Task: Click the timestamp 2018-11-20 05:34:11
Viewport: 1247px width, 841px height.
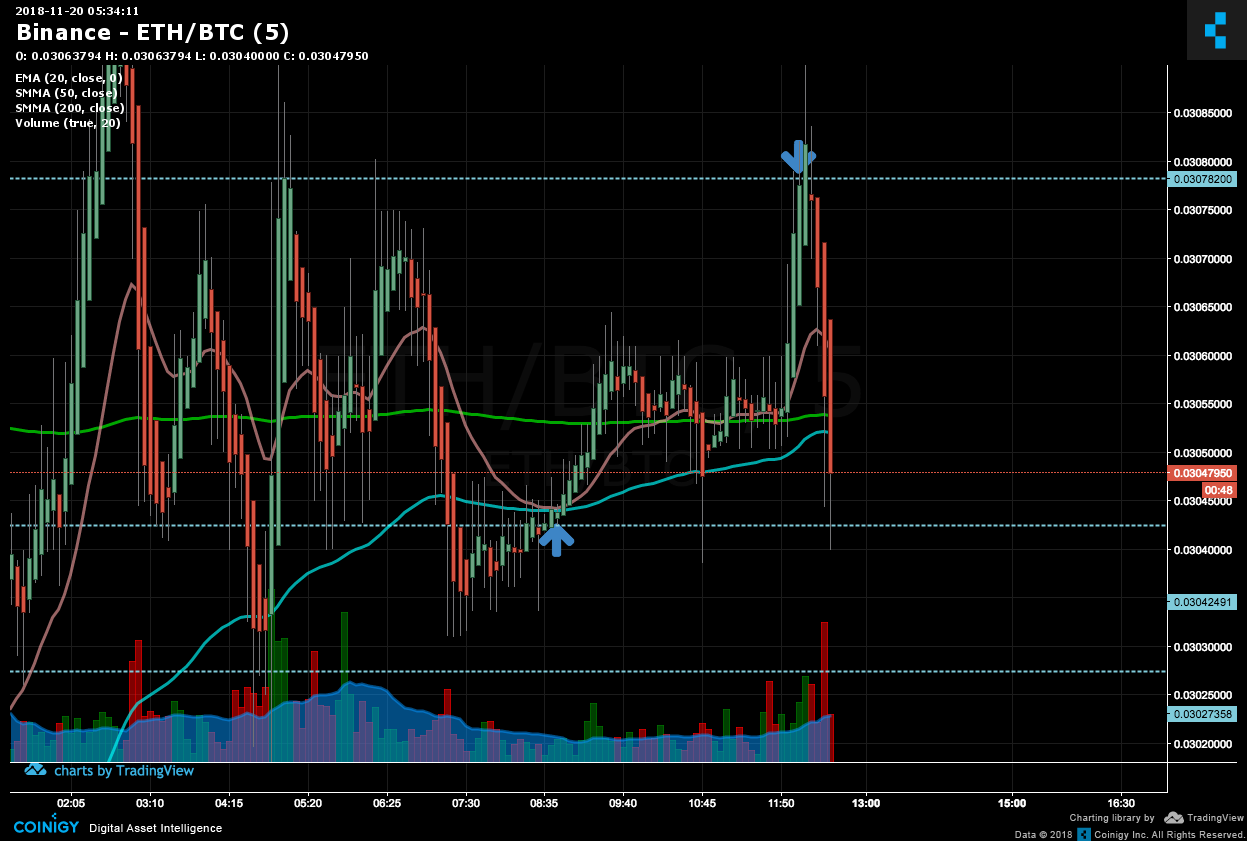Action: click(77, 11)
